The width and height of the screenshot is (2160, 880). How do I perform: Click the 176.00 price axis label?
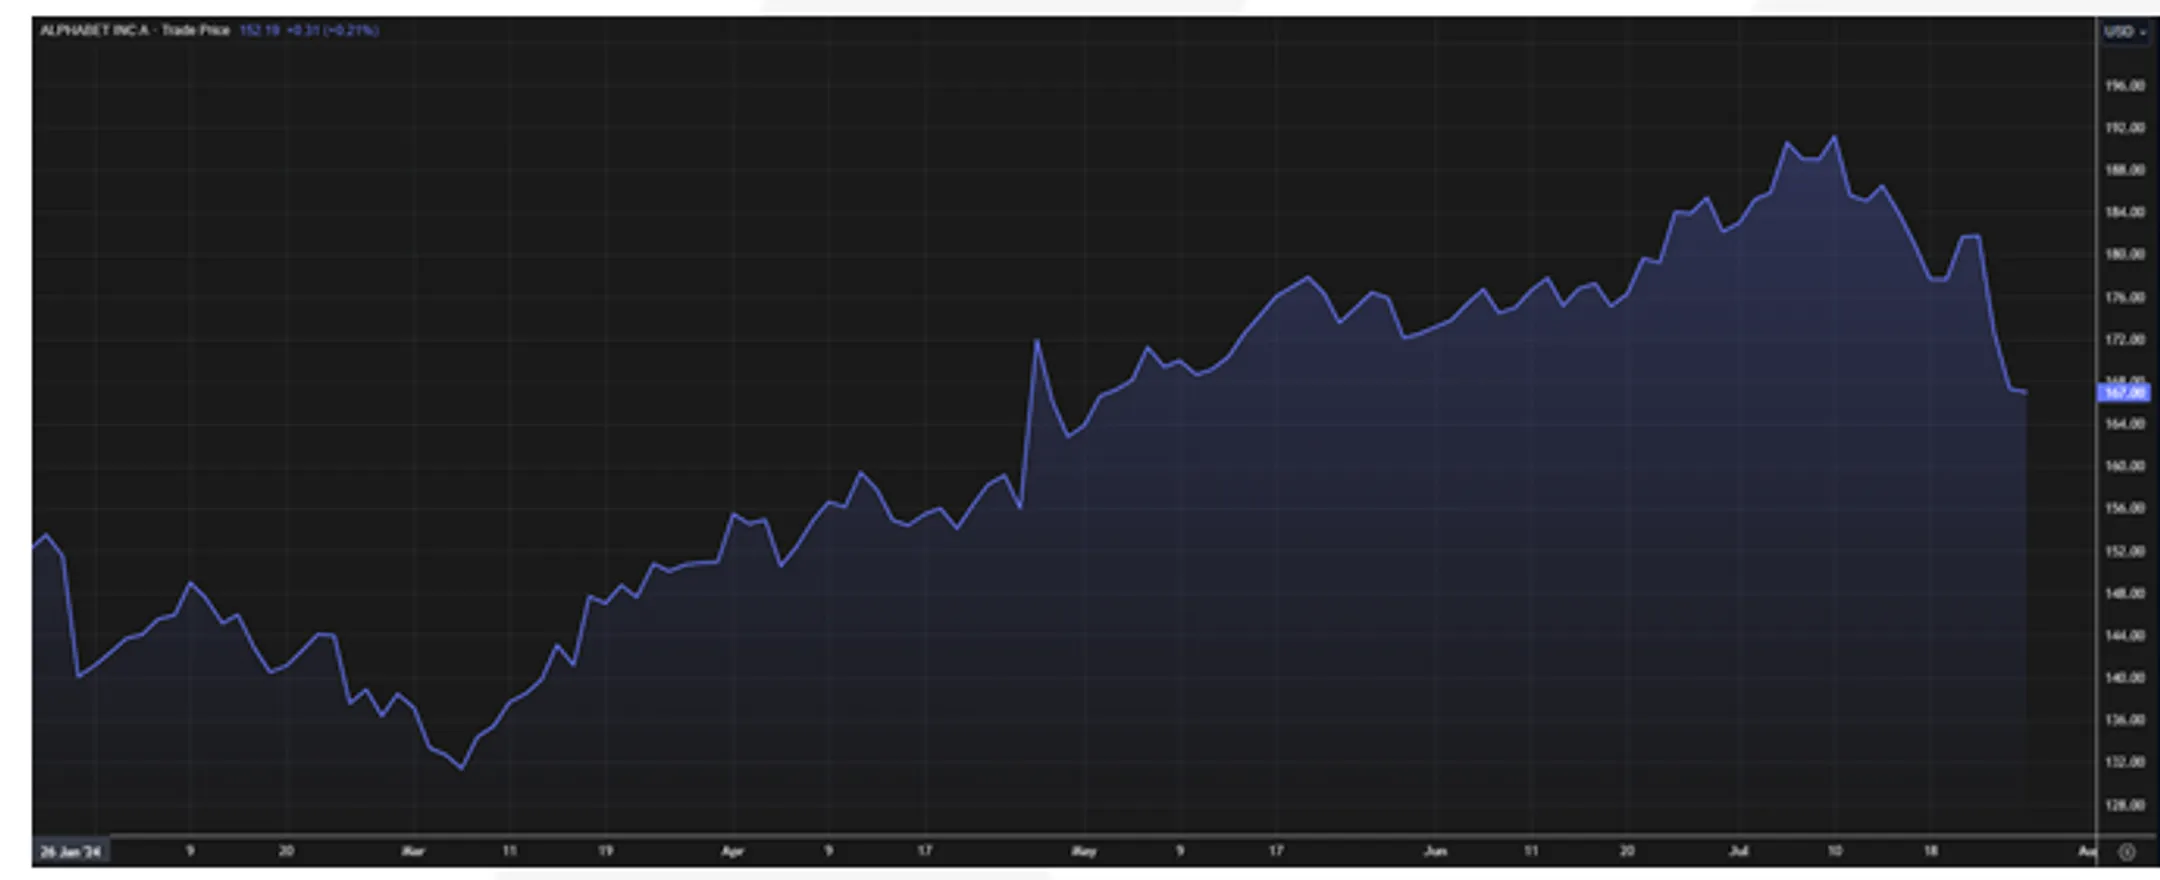click(x=2124, y=297)
